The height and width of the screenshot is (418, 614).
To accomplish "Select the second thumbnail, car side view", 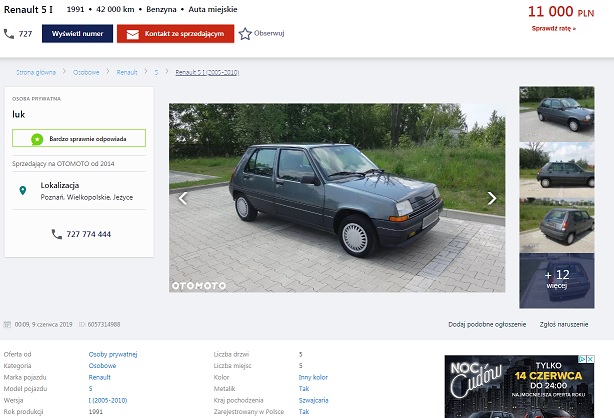I will point(556,170).
